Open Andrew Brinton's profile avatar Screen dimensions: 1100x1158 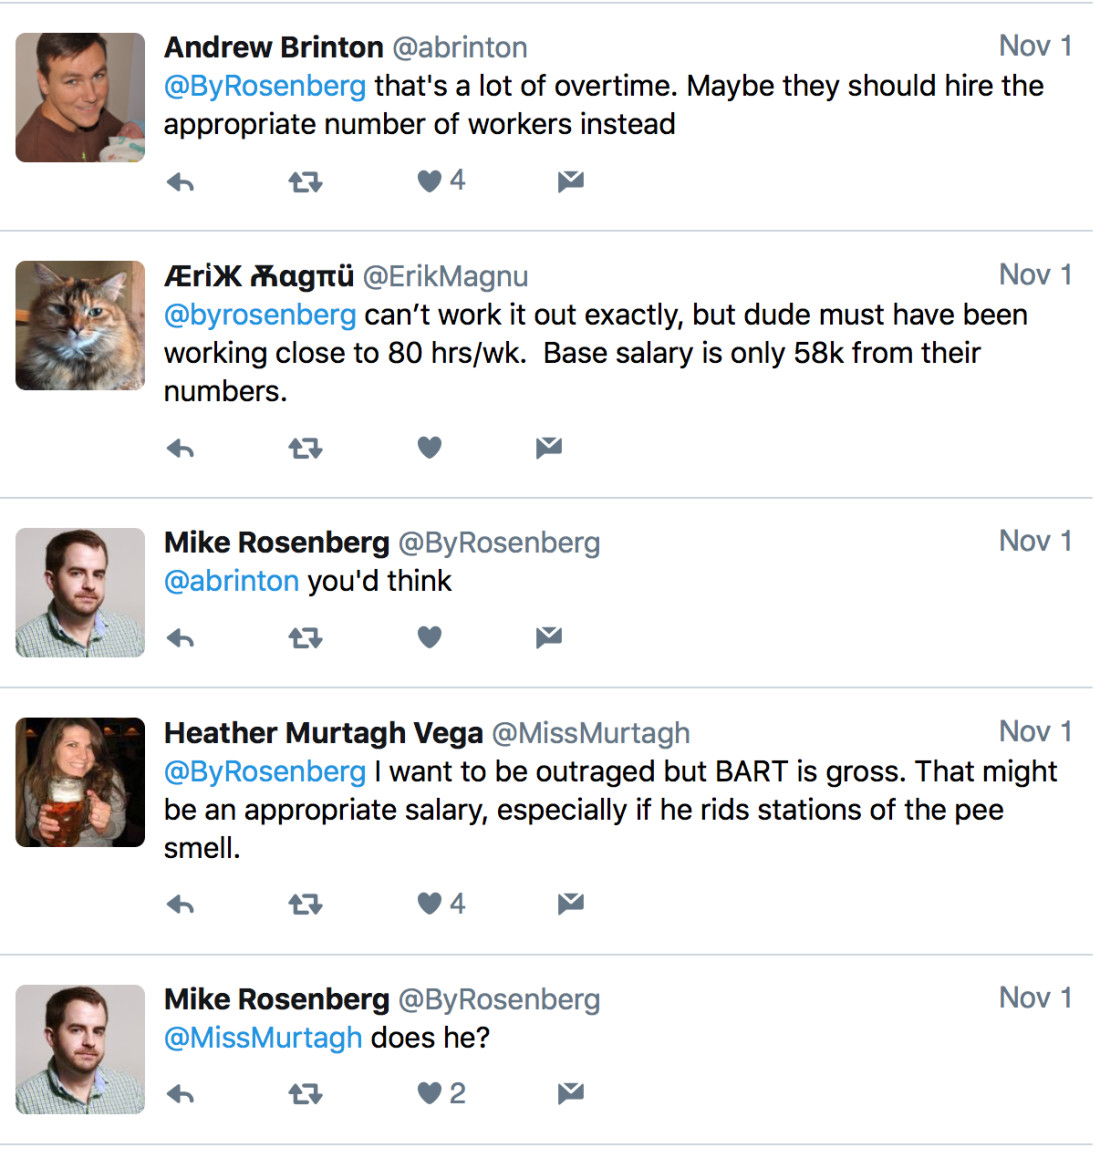click(x=80, y=97)
